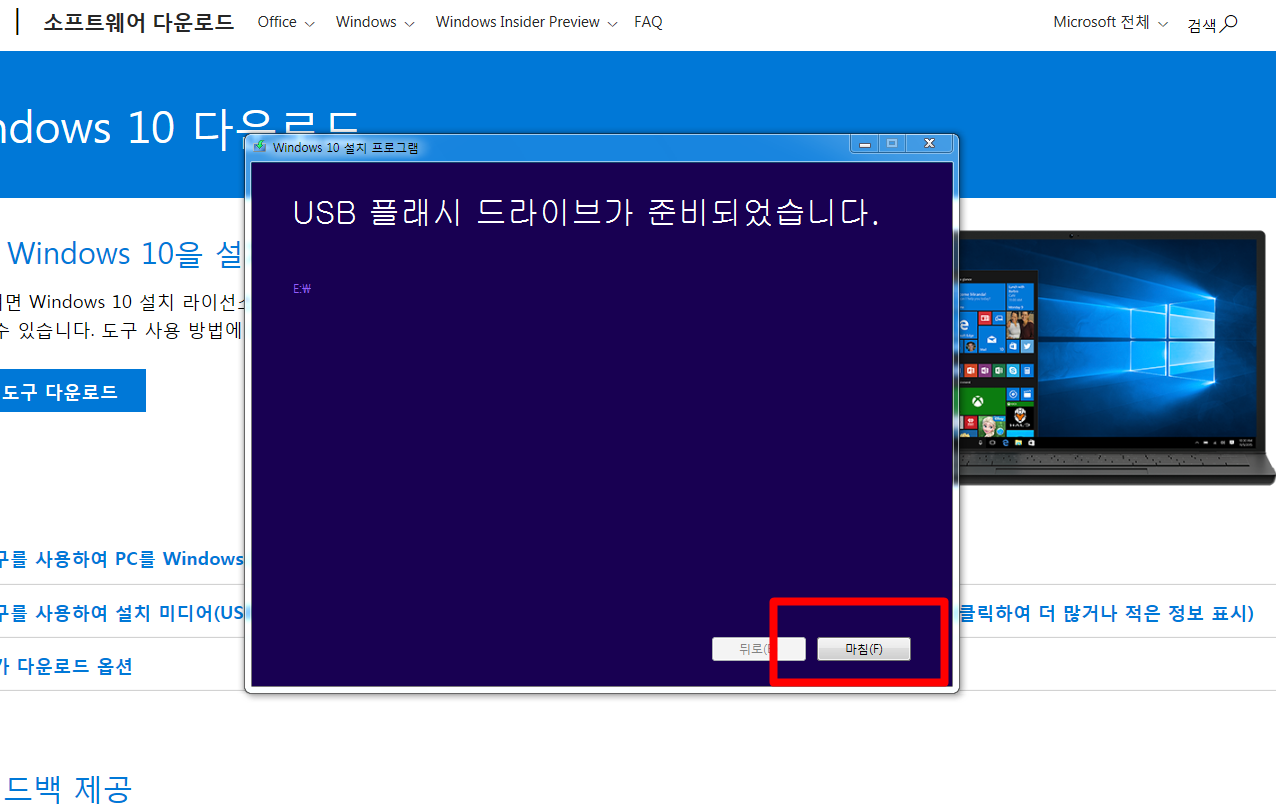1276x804 pixels.
Task: Open the 소프트웨어 다운로드 home link
Action: coord(138,22)
